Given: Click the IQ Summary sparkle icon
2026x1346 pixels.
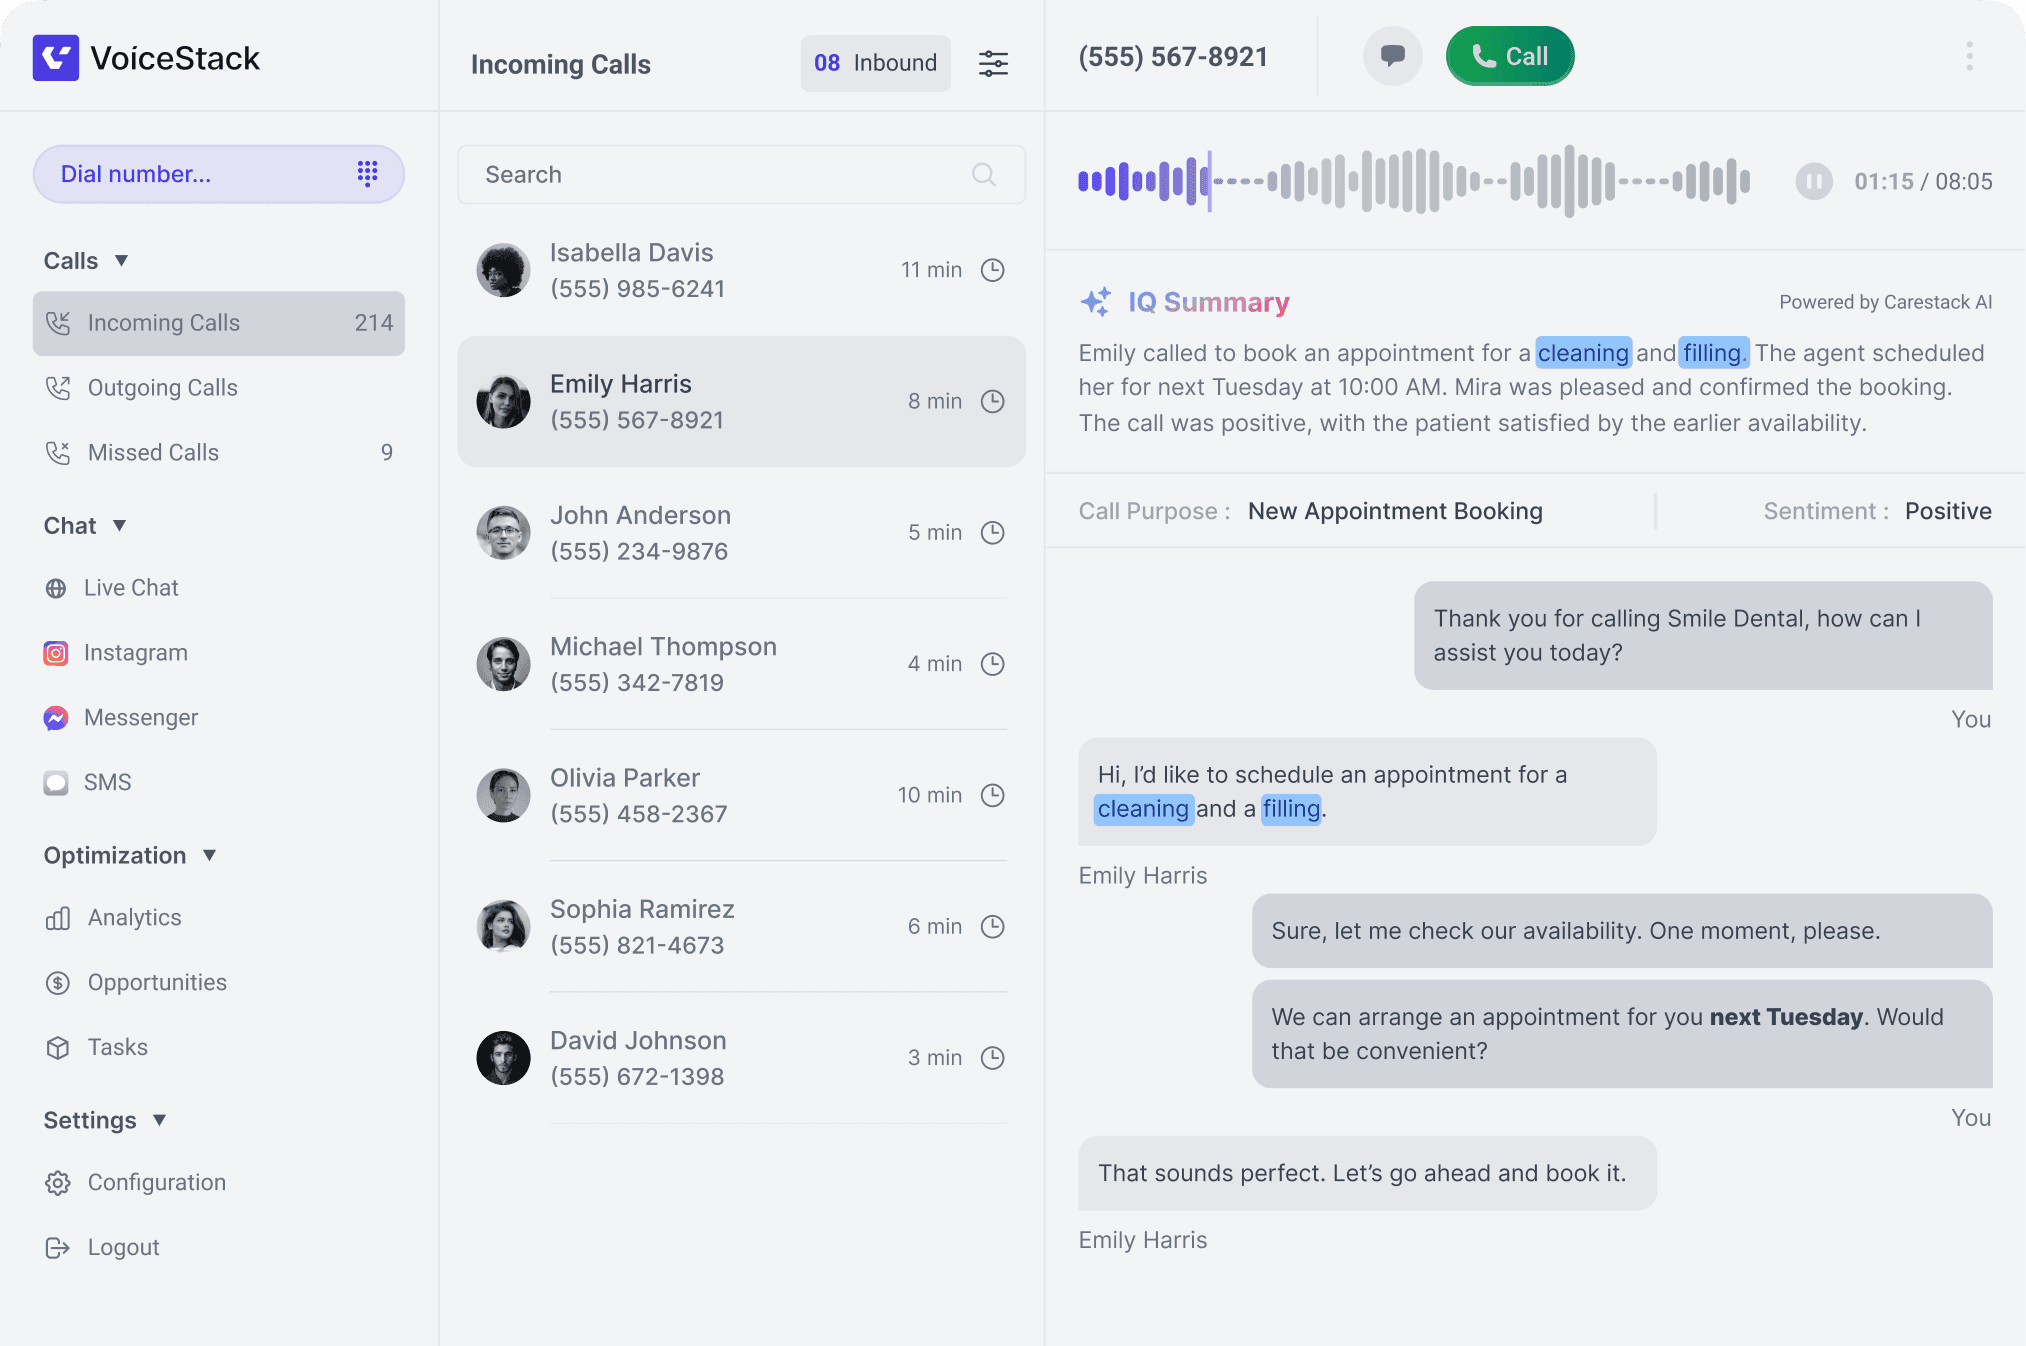Looking at the screenshot, I should click(1096, 302).
